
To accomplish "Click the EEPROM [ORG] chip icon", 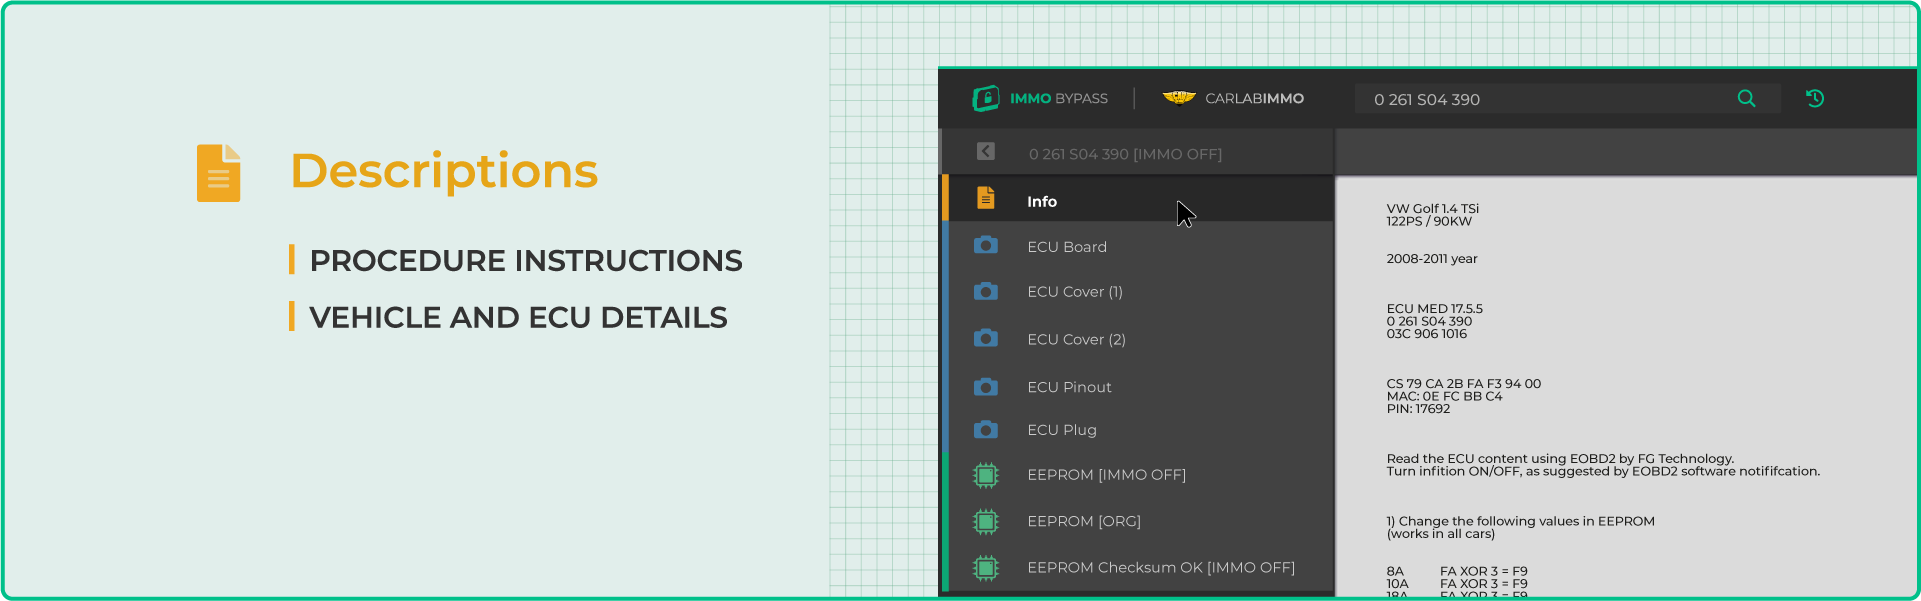I will click(x=985, y=521).
